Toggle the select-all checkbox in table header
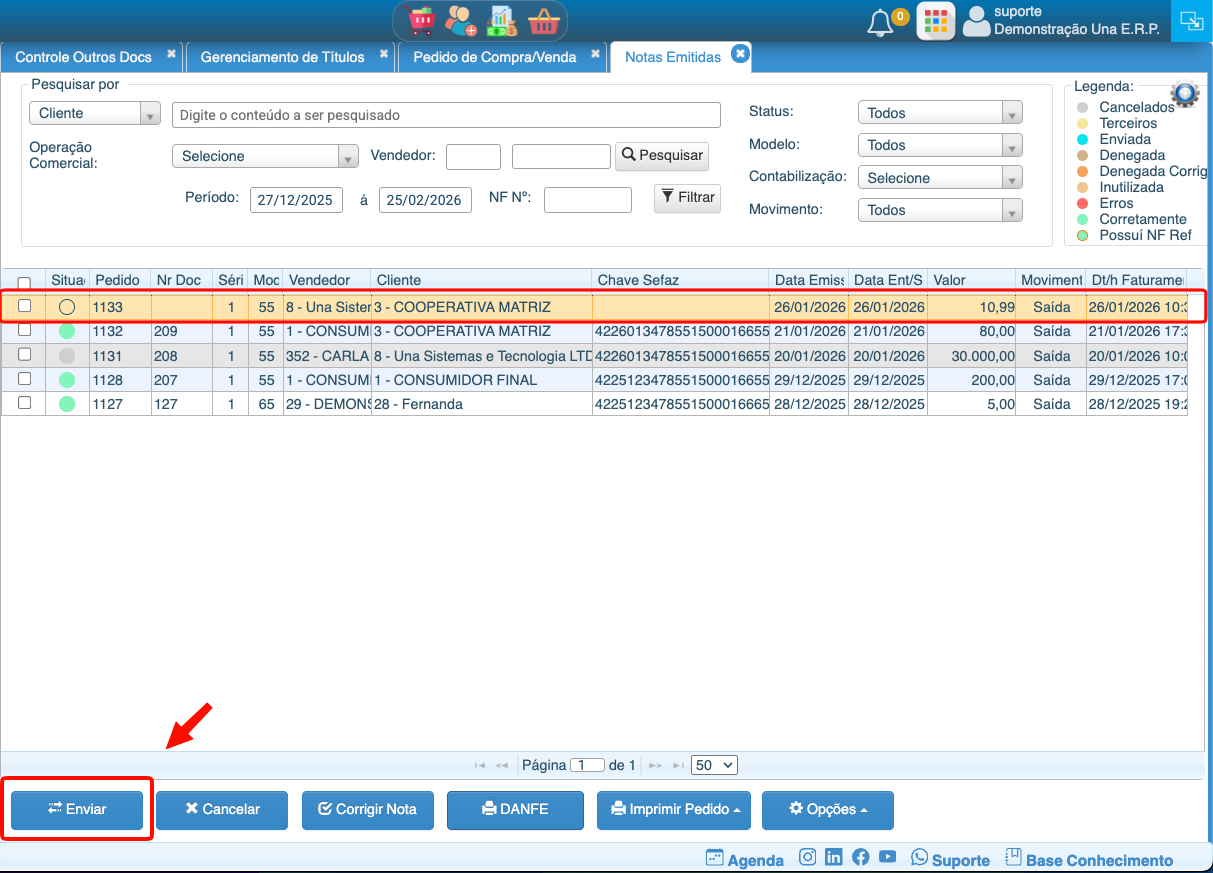This screenshot has height=873, width=1213. click(x=25, y=283)
